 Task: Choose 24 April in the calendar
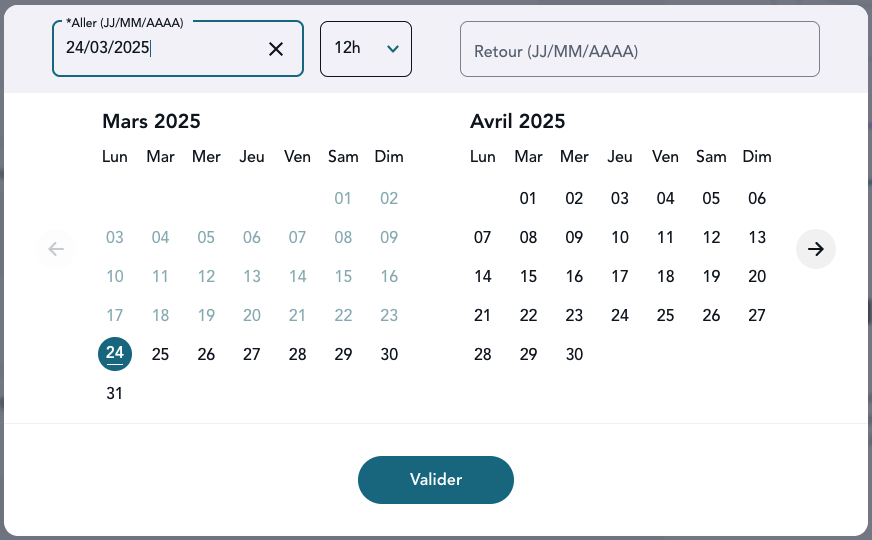(620, 315)
